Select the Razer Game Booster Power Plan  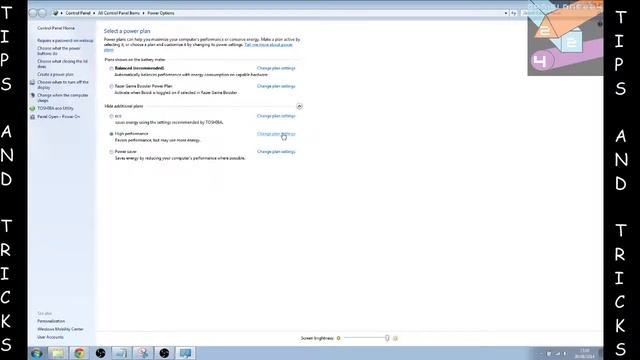[x=111, y=87]
